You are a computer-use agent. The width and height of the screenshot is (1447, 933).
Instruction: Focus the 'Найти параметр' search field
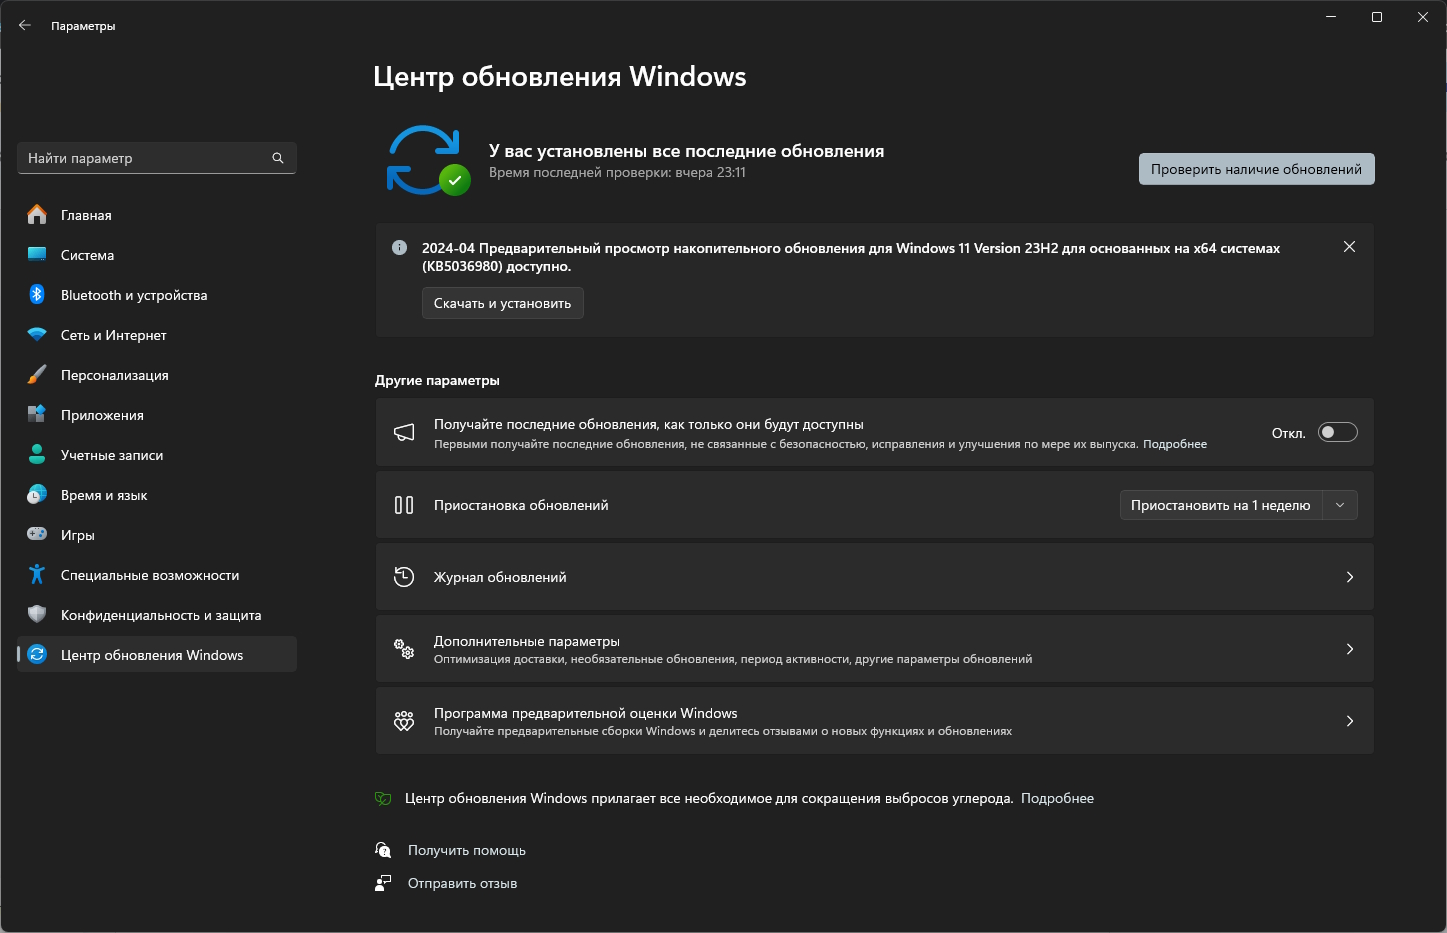point(157,158)
